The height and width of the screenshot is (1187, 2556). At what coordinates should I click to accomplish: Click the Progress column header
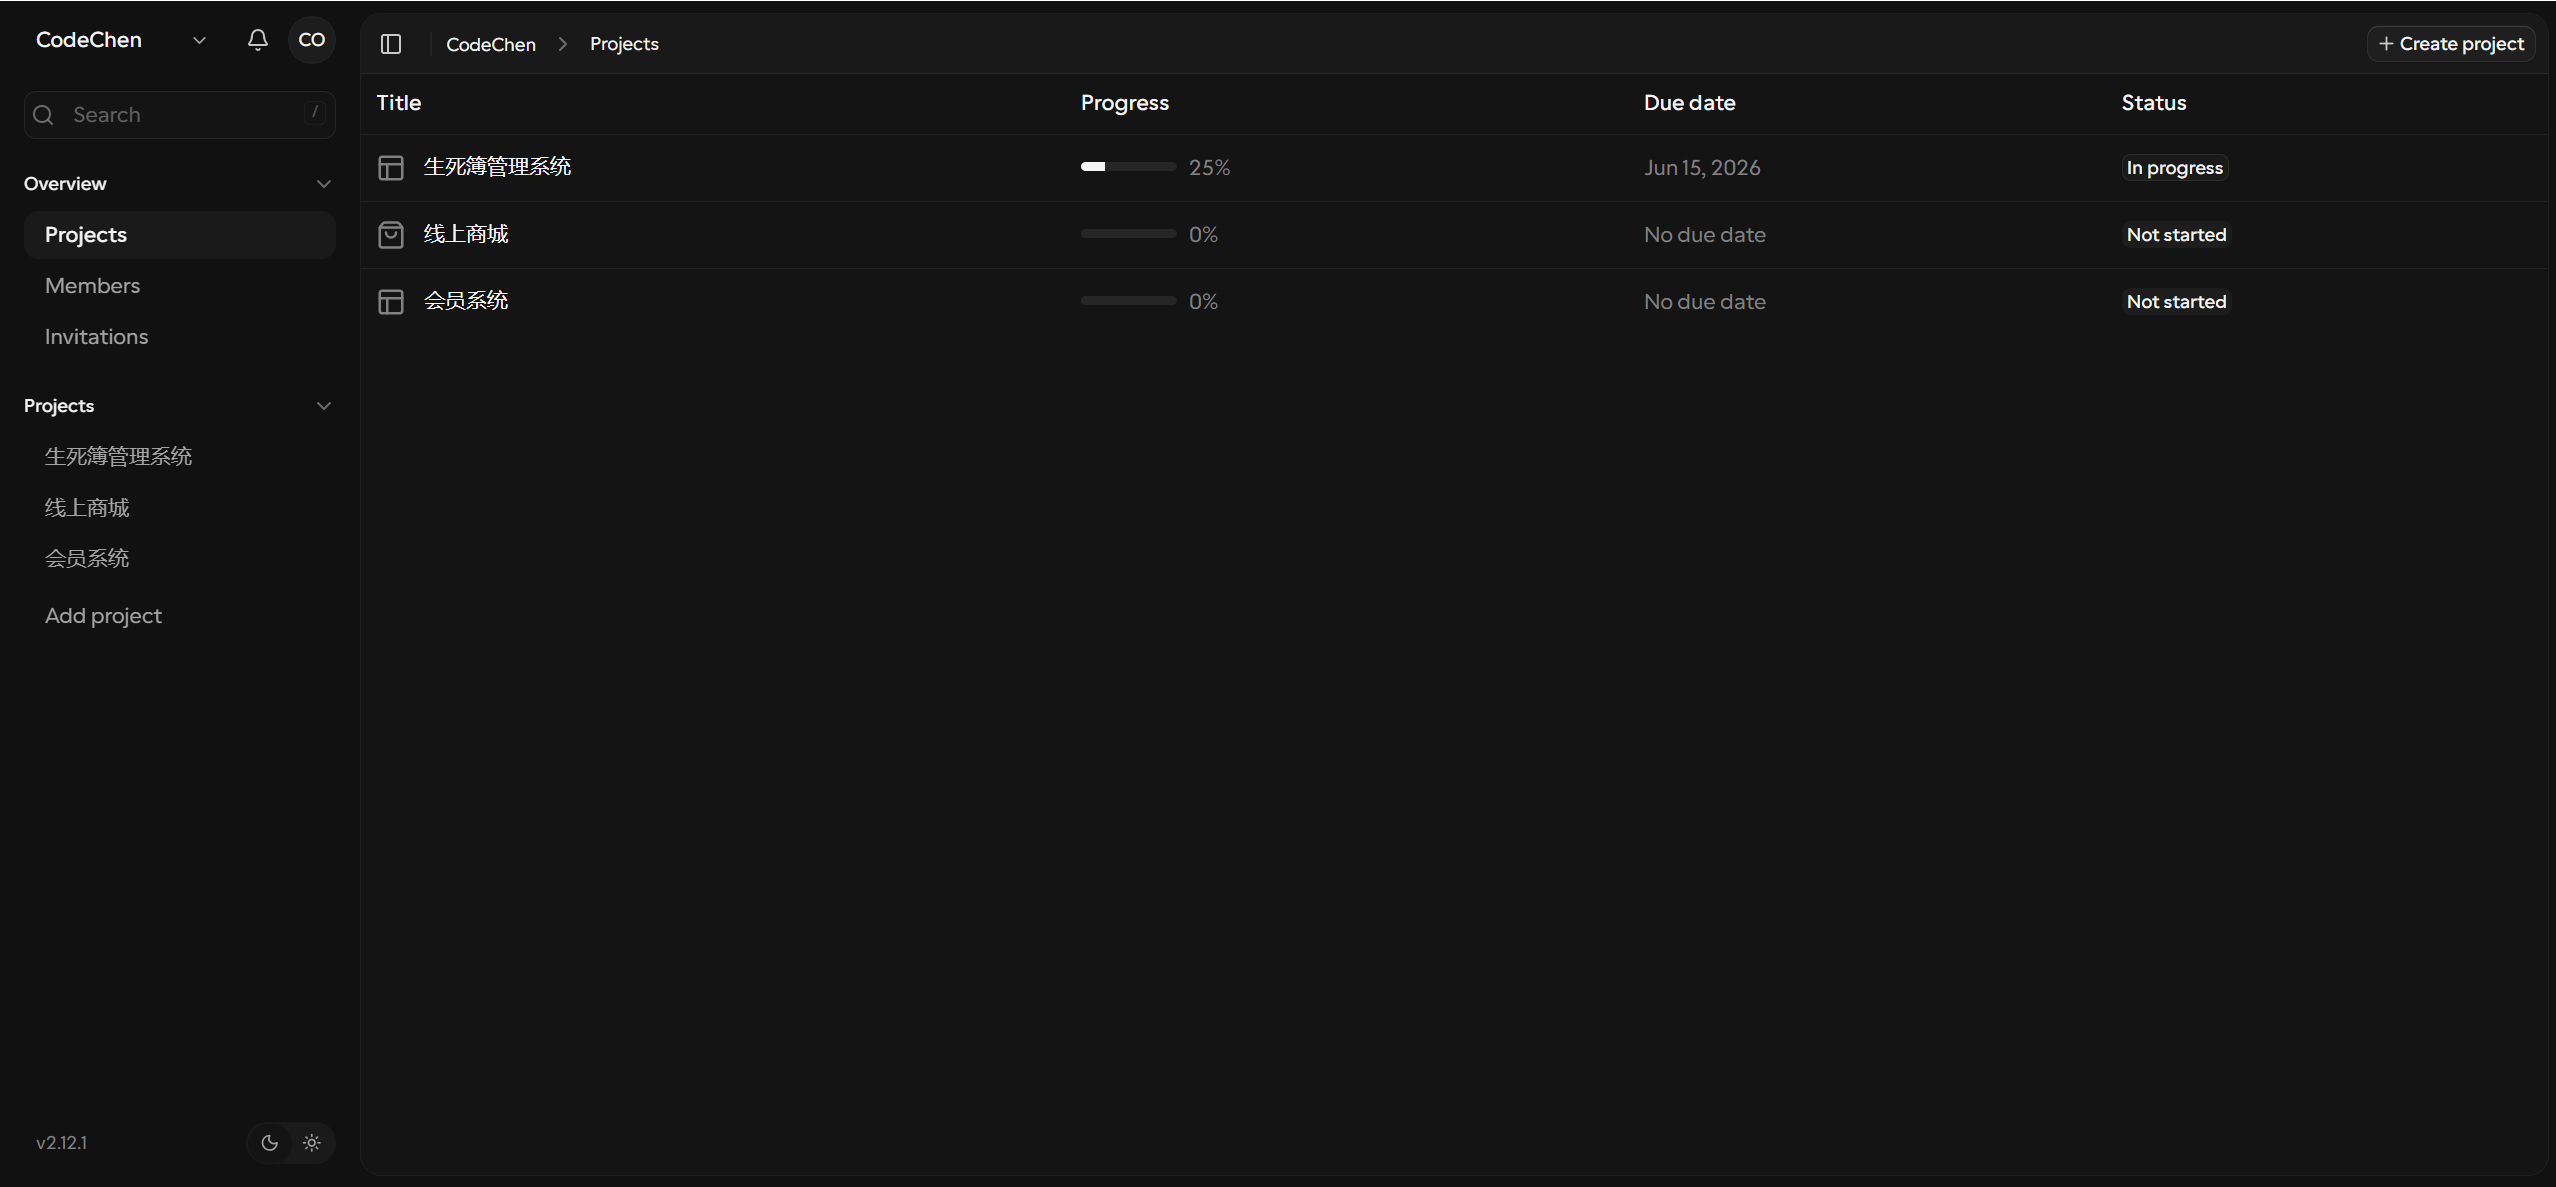[1125, 103]
